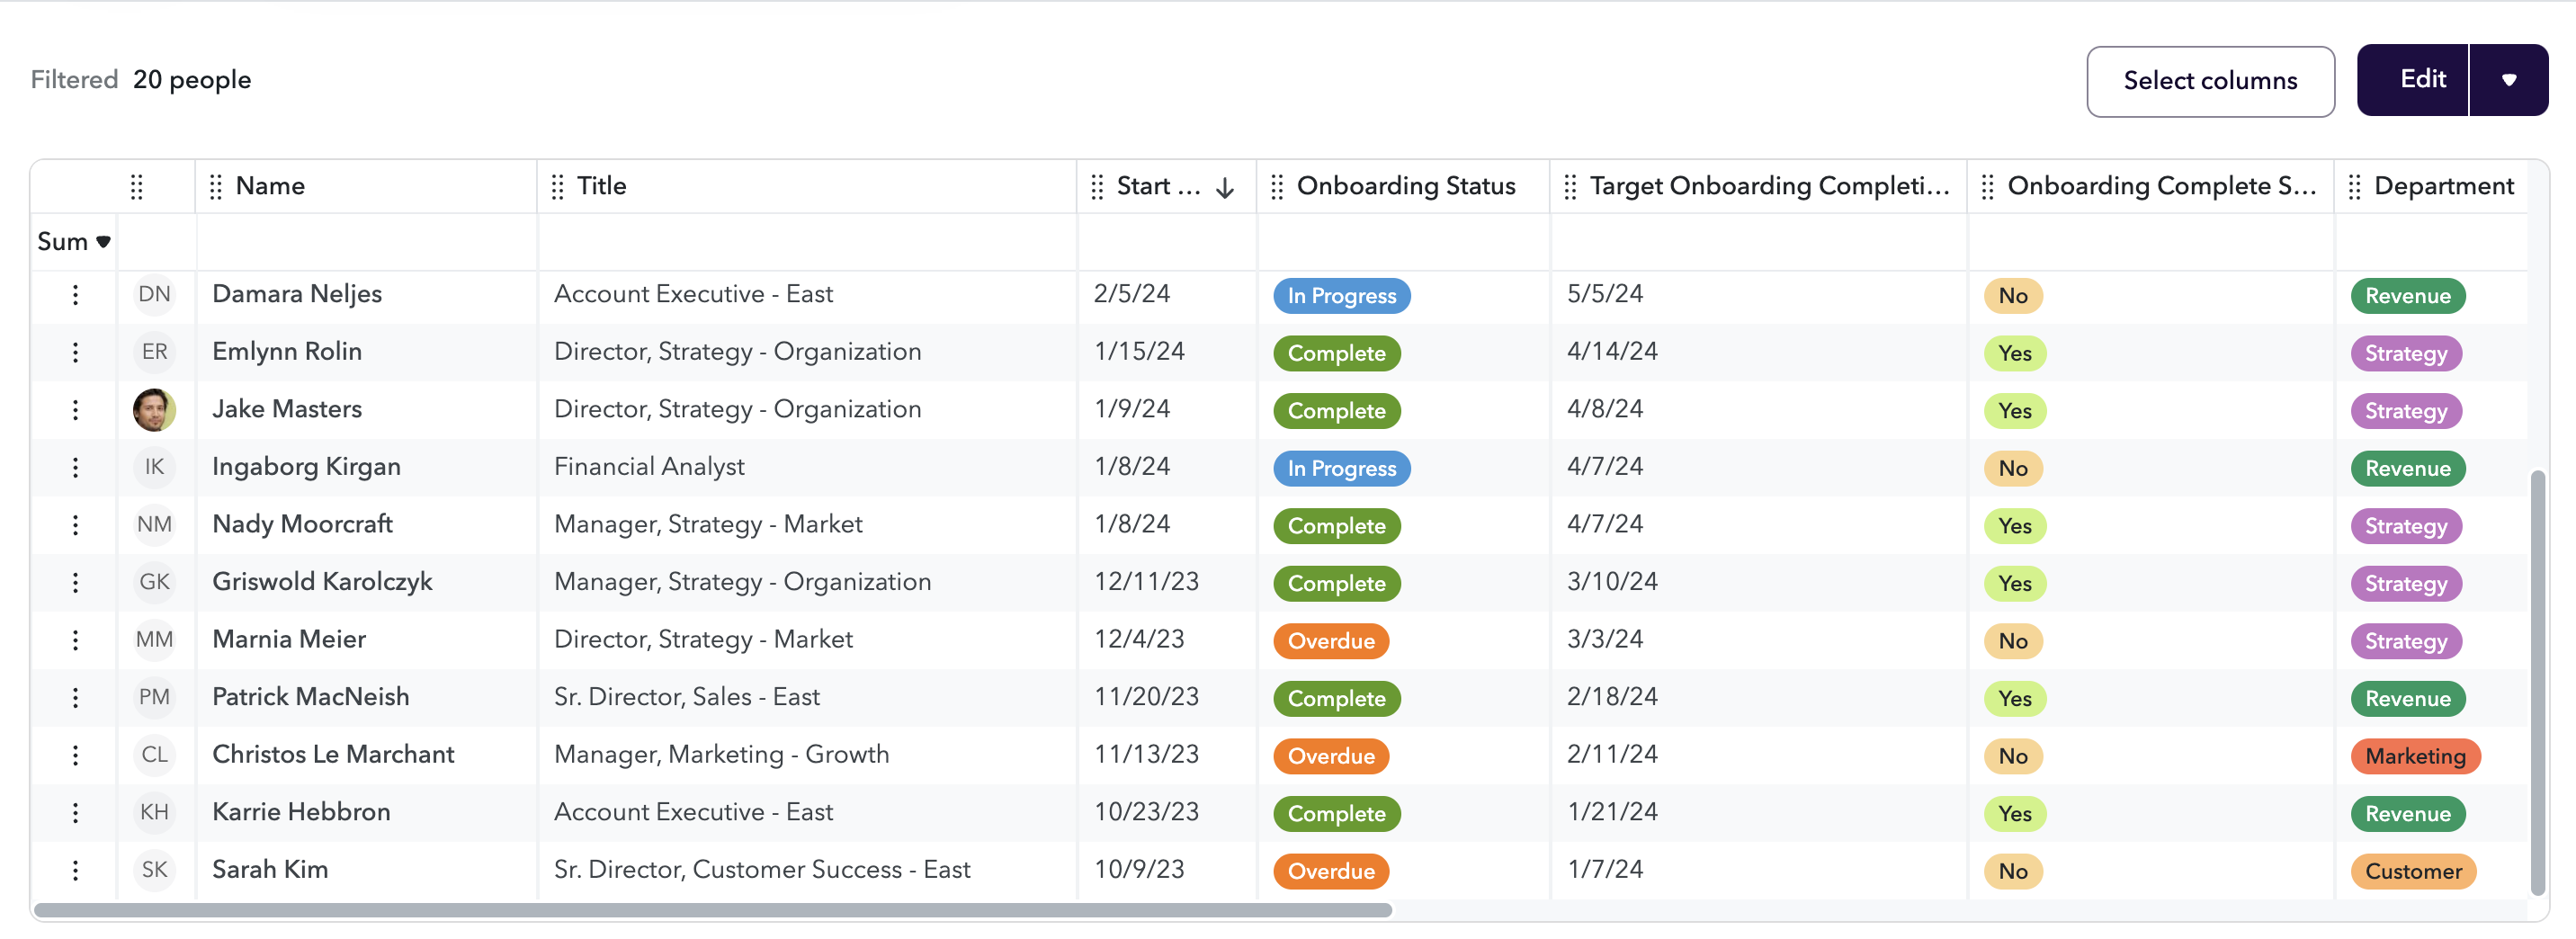Click the horizontal scrollbar below the table

[x=700, y=911]
